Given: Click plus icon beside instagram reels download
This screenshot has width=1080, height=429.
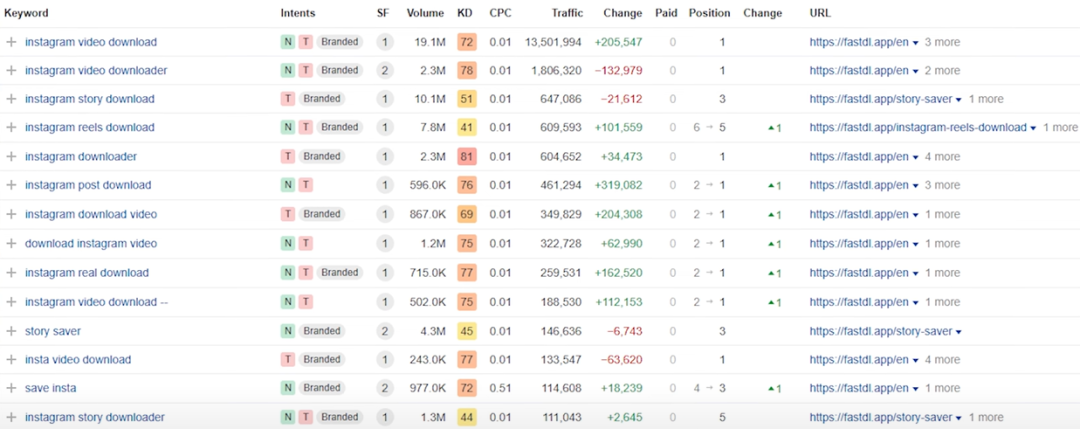Looking at the screenshot, I should coord(10,127).
